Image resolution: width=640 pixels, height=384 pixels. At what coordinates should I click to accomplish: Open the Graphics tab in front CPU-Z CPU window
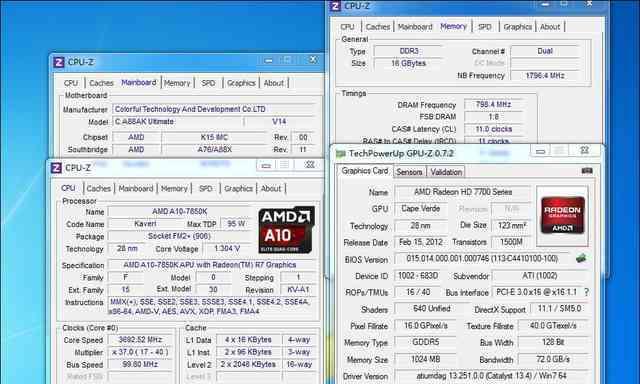[238, 189]
